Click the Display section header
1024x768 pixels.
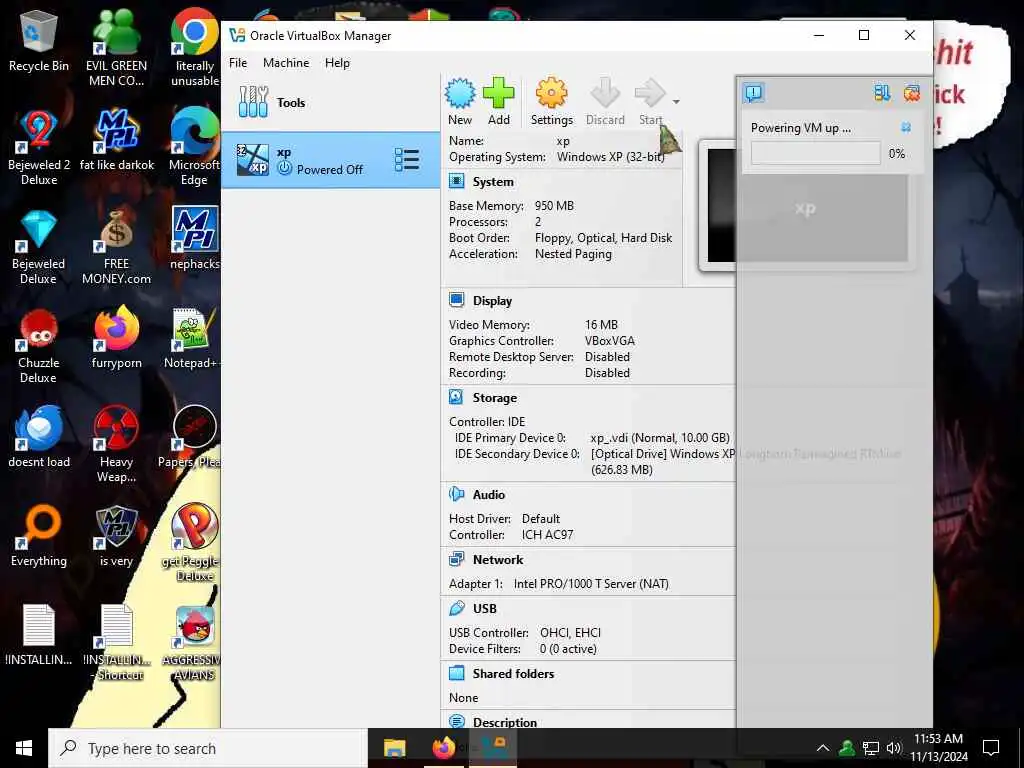(492, 300)
